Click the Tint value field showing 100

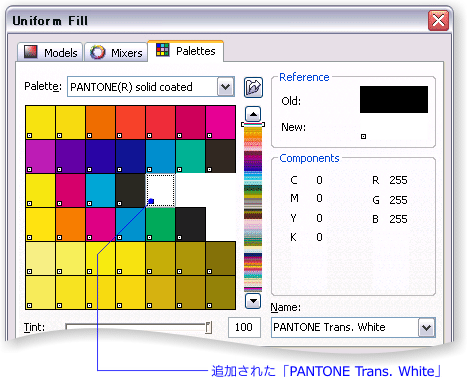click(244, 327)
